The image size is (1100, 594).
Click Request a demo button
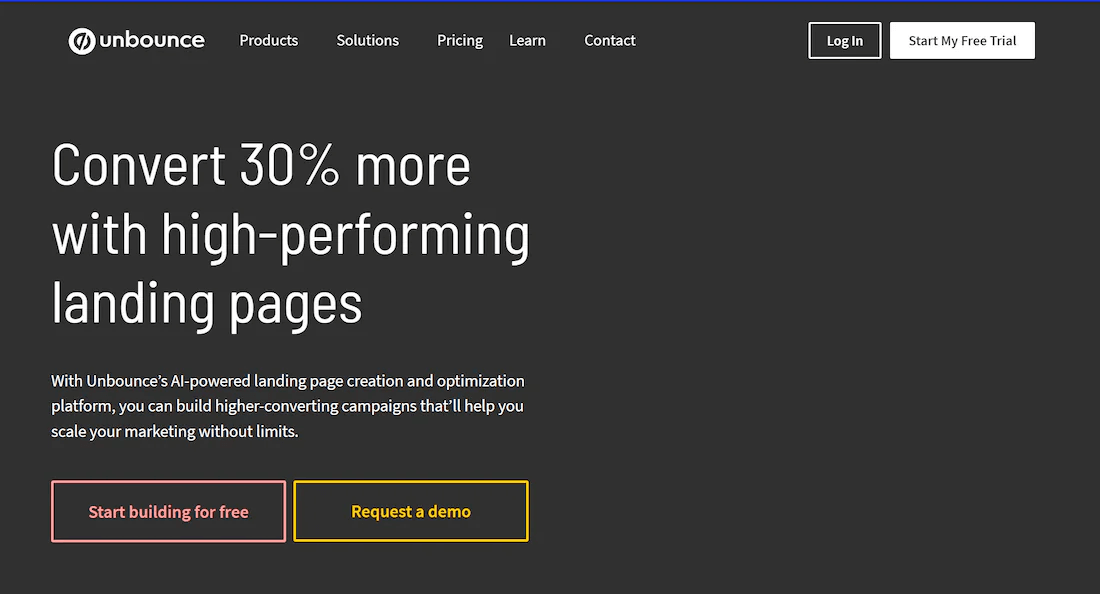[411, 511]
